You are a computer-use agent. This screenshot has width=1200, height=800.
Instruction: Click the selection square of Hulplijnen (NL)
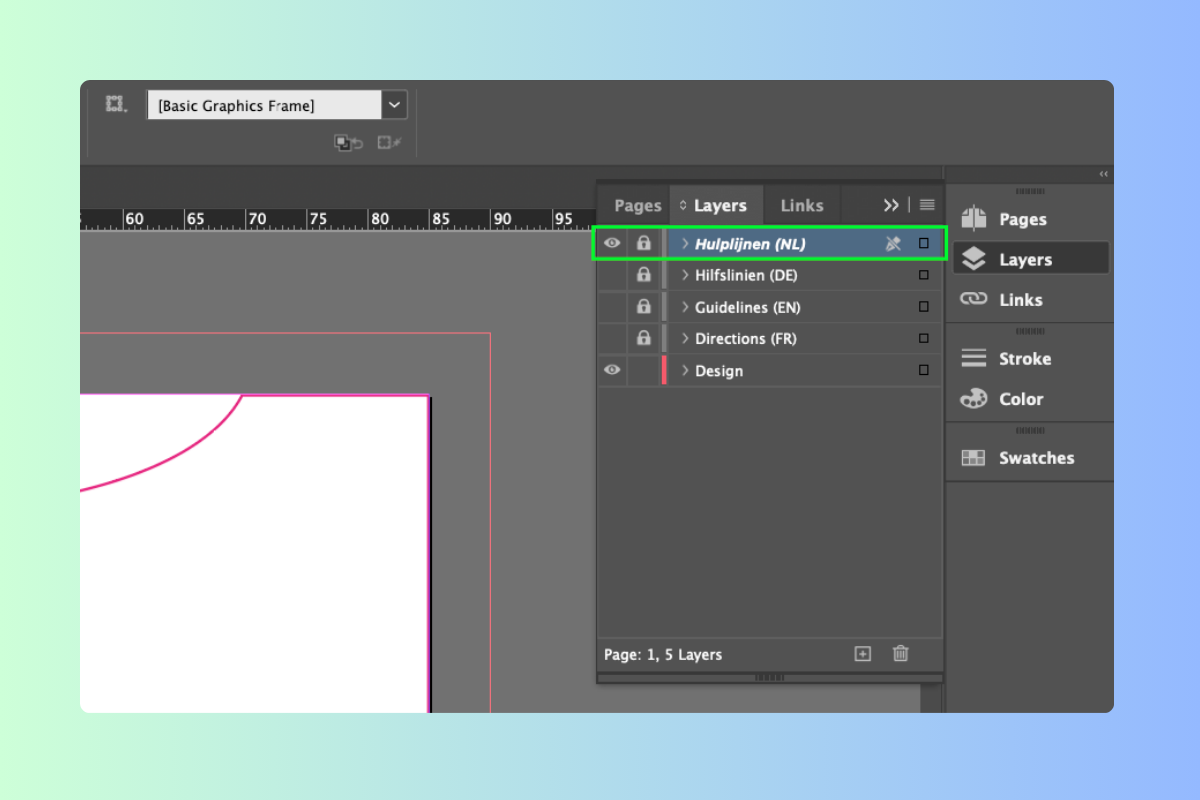pyautogui.click(x=924, y=243)
